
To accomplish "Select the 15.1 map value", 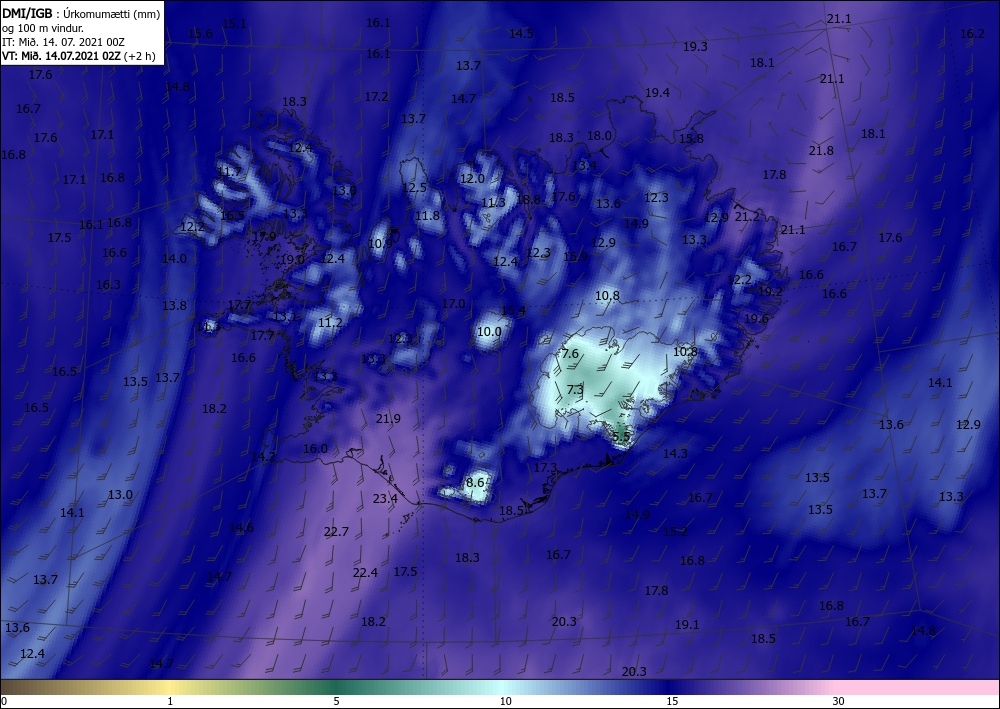I will click(234, 24).
